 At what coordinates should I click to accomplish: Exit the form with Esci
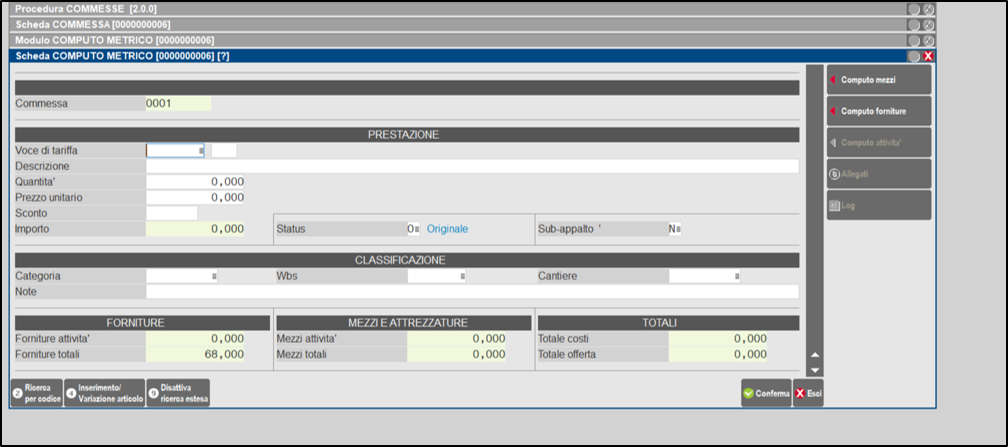coord(808,394)
